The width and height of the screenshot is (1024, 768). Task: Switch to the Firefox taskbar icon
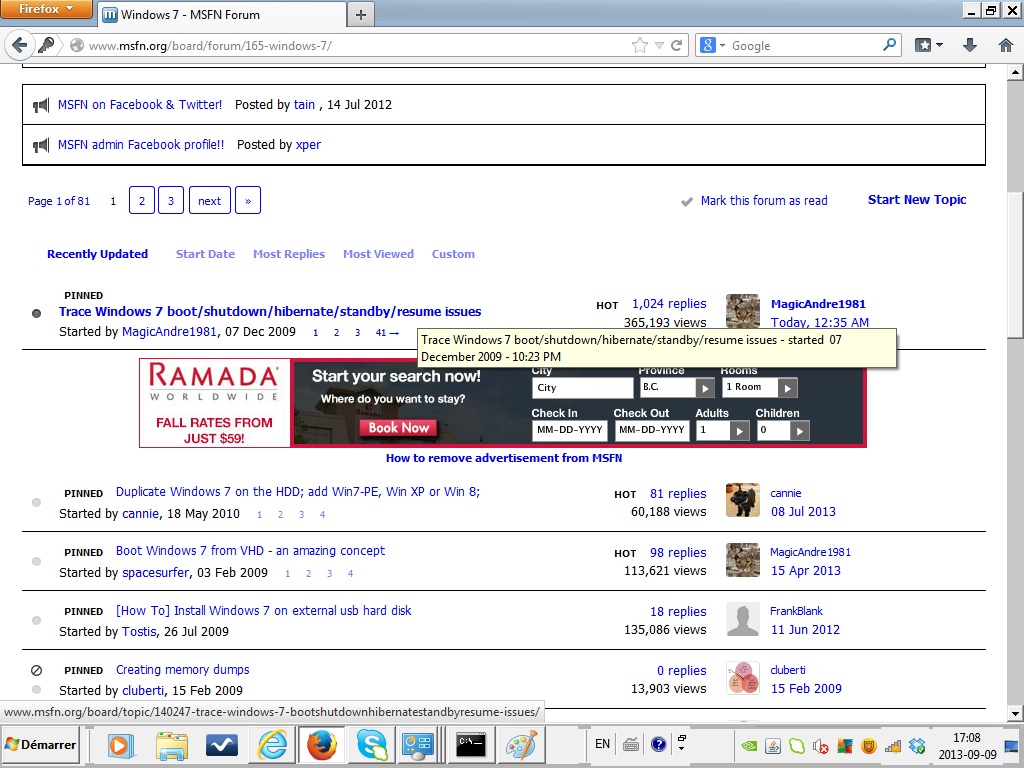[322, 745]
